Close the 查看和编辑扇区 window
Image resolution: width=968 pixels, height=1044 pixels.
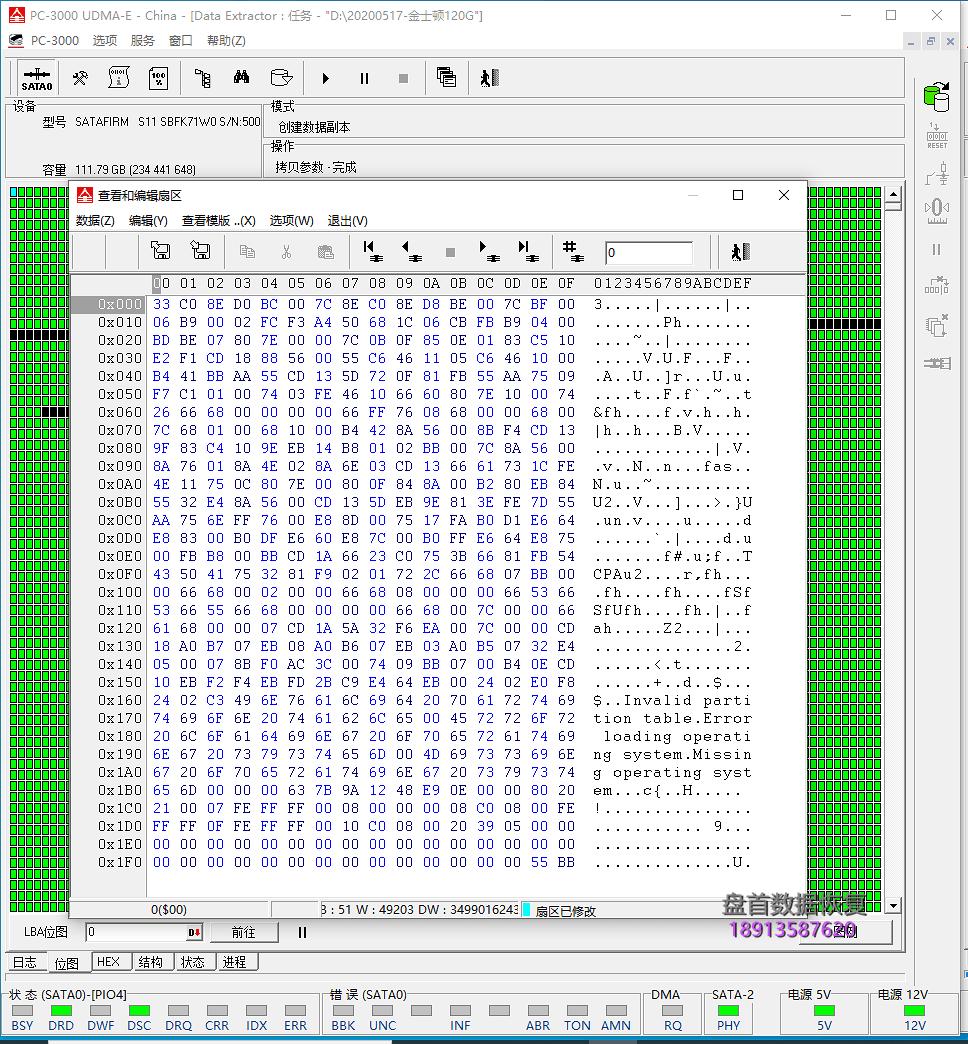(x=784, y=195)
